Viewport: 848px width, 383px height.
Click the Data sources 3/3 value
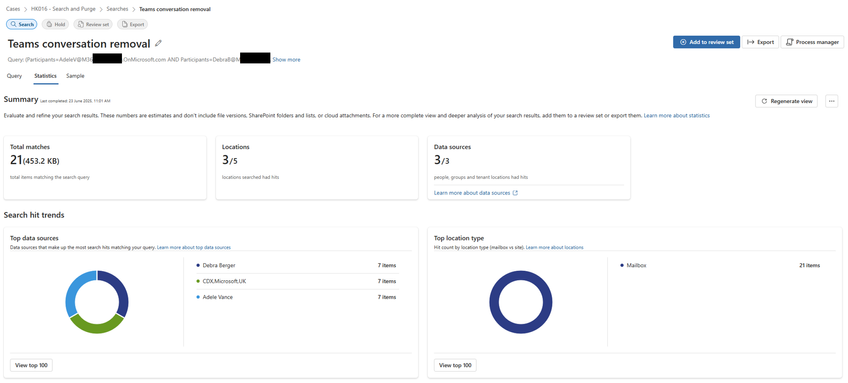pos(442,160)
